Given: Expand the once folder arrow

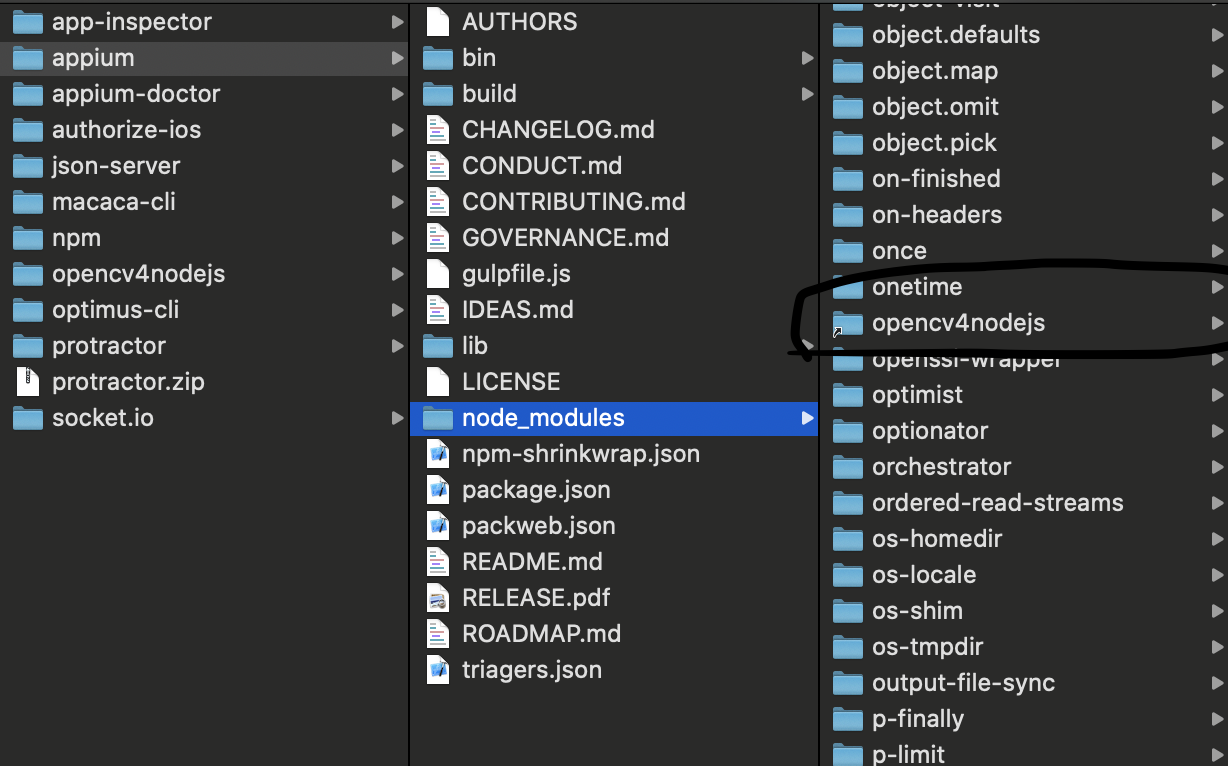Looking at the screenshot, I should coord(1217,251).
